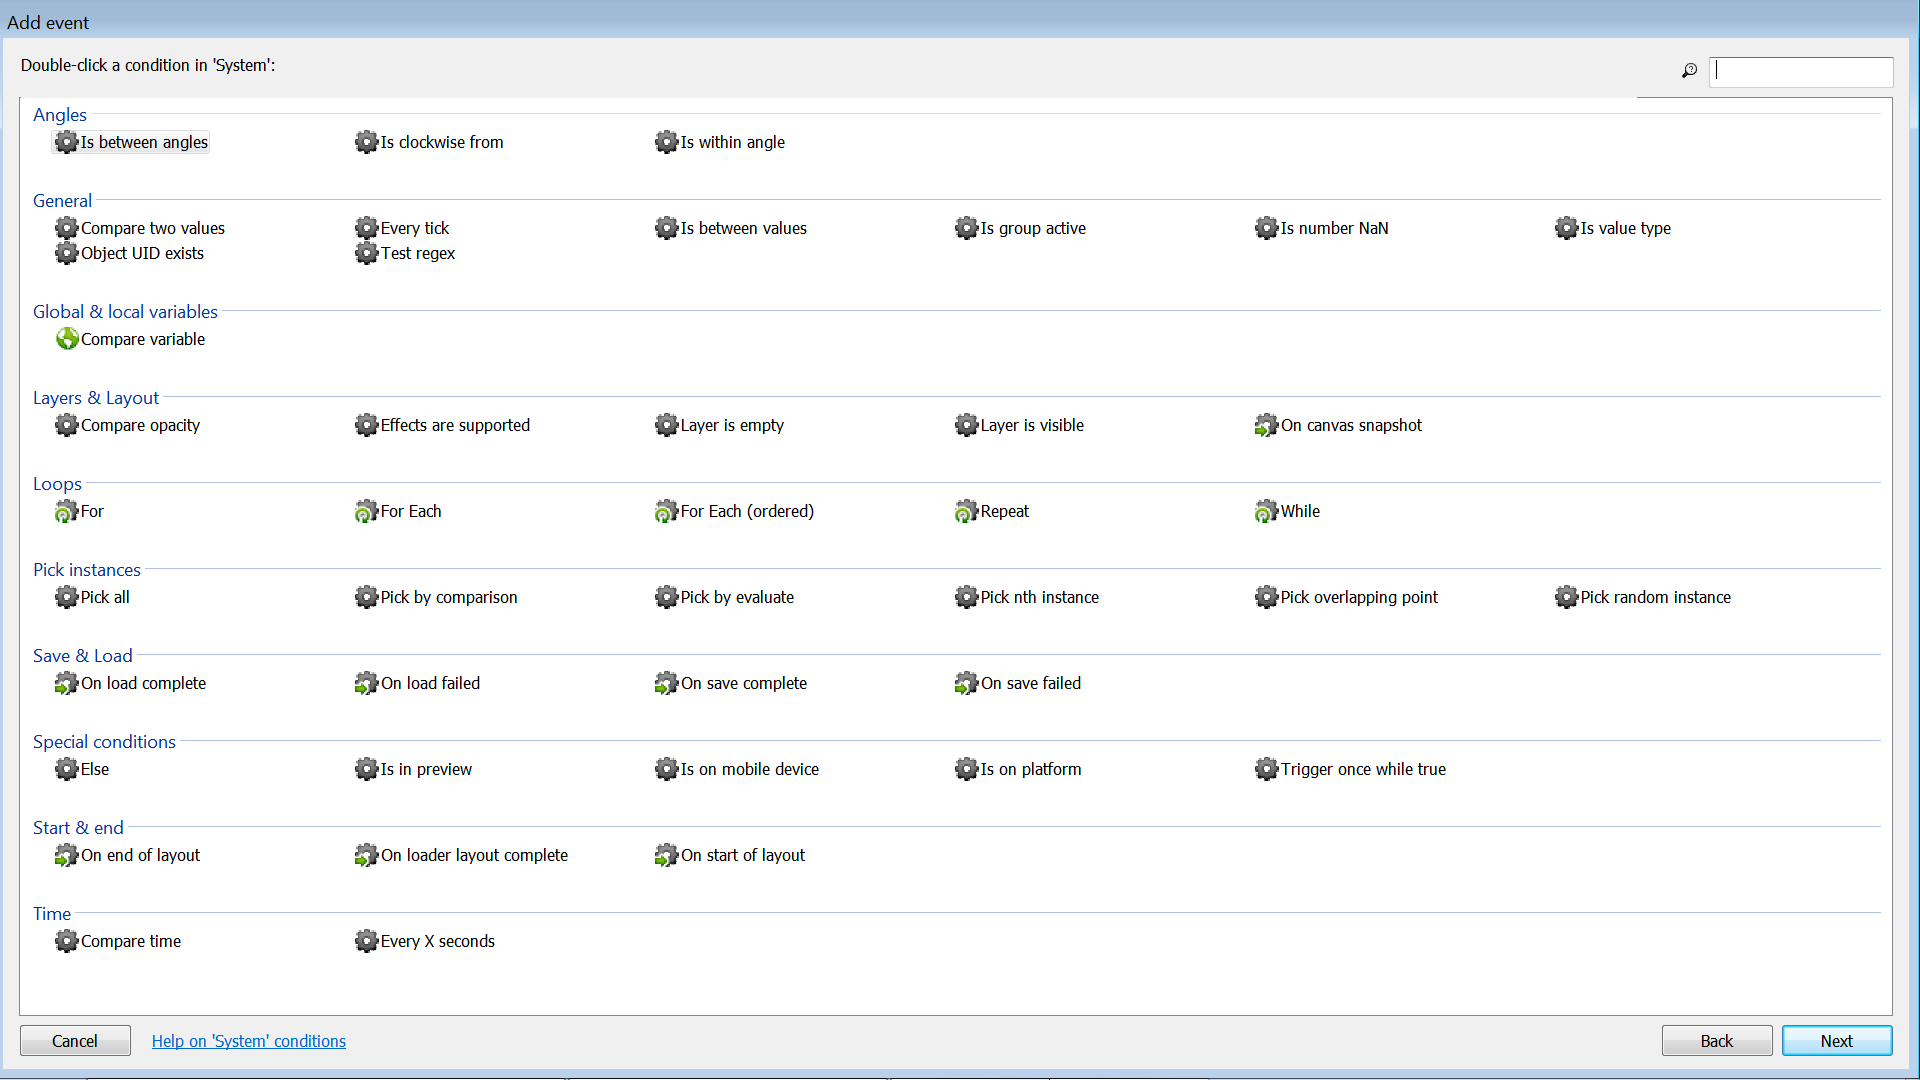The width and height of the screenshot is (1920, 1080).
Task: Click the 'Test regex' gear icon
Action: pos(366,253)
